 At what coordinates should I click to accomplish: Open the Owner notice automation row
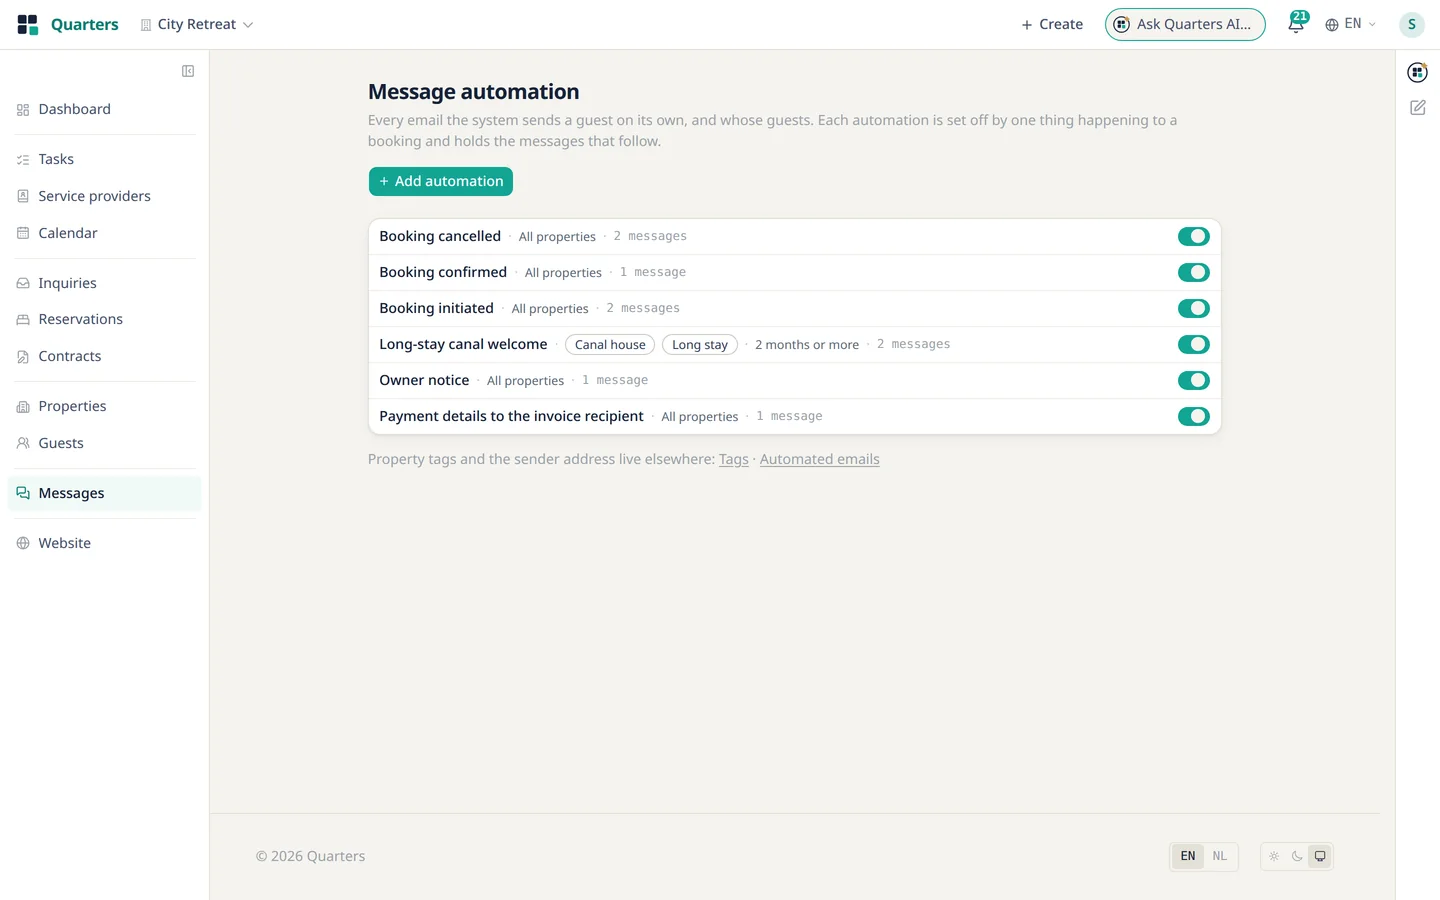(795, 380)
